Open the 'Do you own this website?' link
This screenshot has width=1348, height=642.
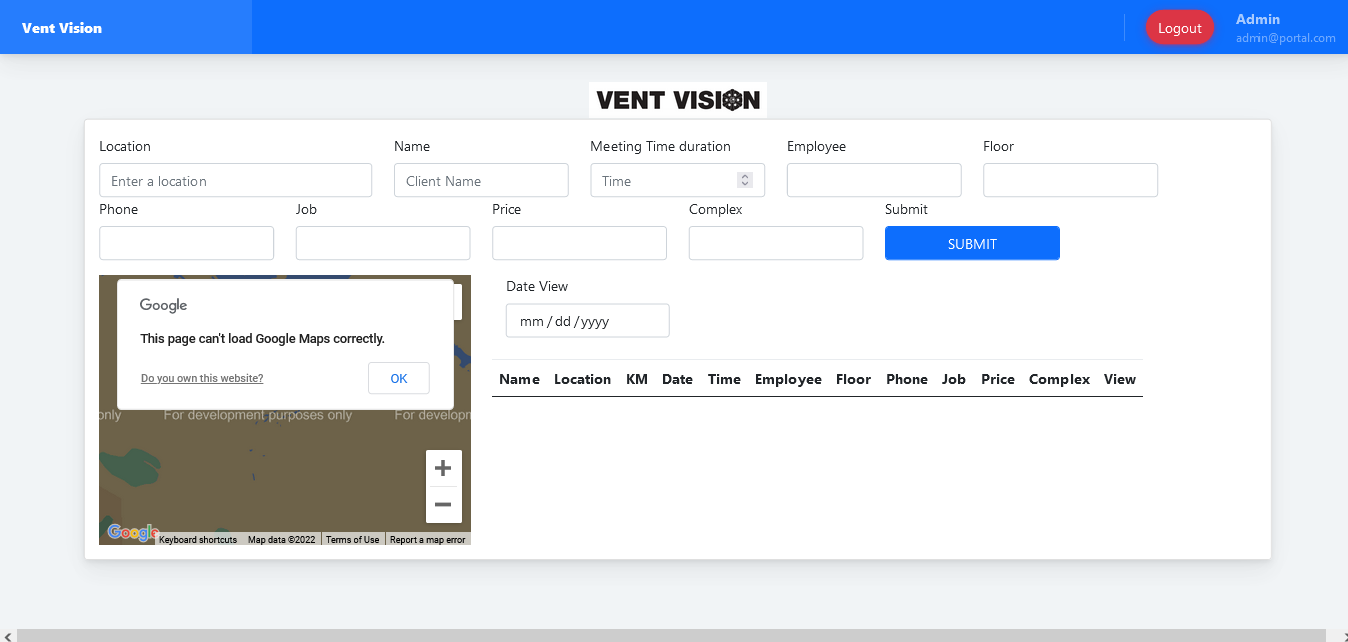coord(202,379)
